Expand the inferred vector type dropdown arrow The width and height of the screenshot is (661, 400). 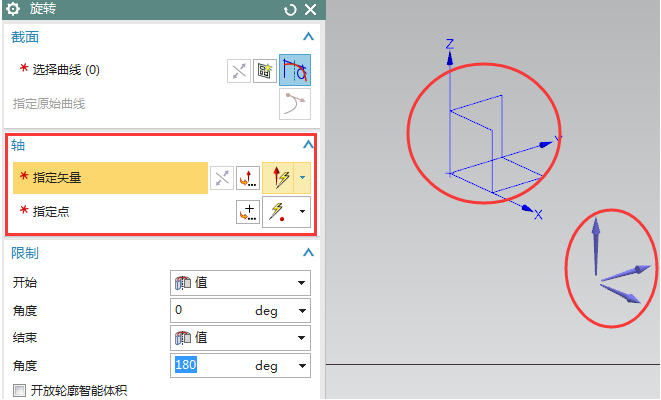(303, 178)
